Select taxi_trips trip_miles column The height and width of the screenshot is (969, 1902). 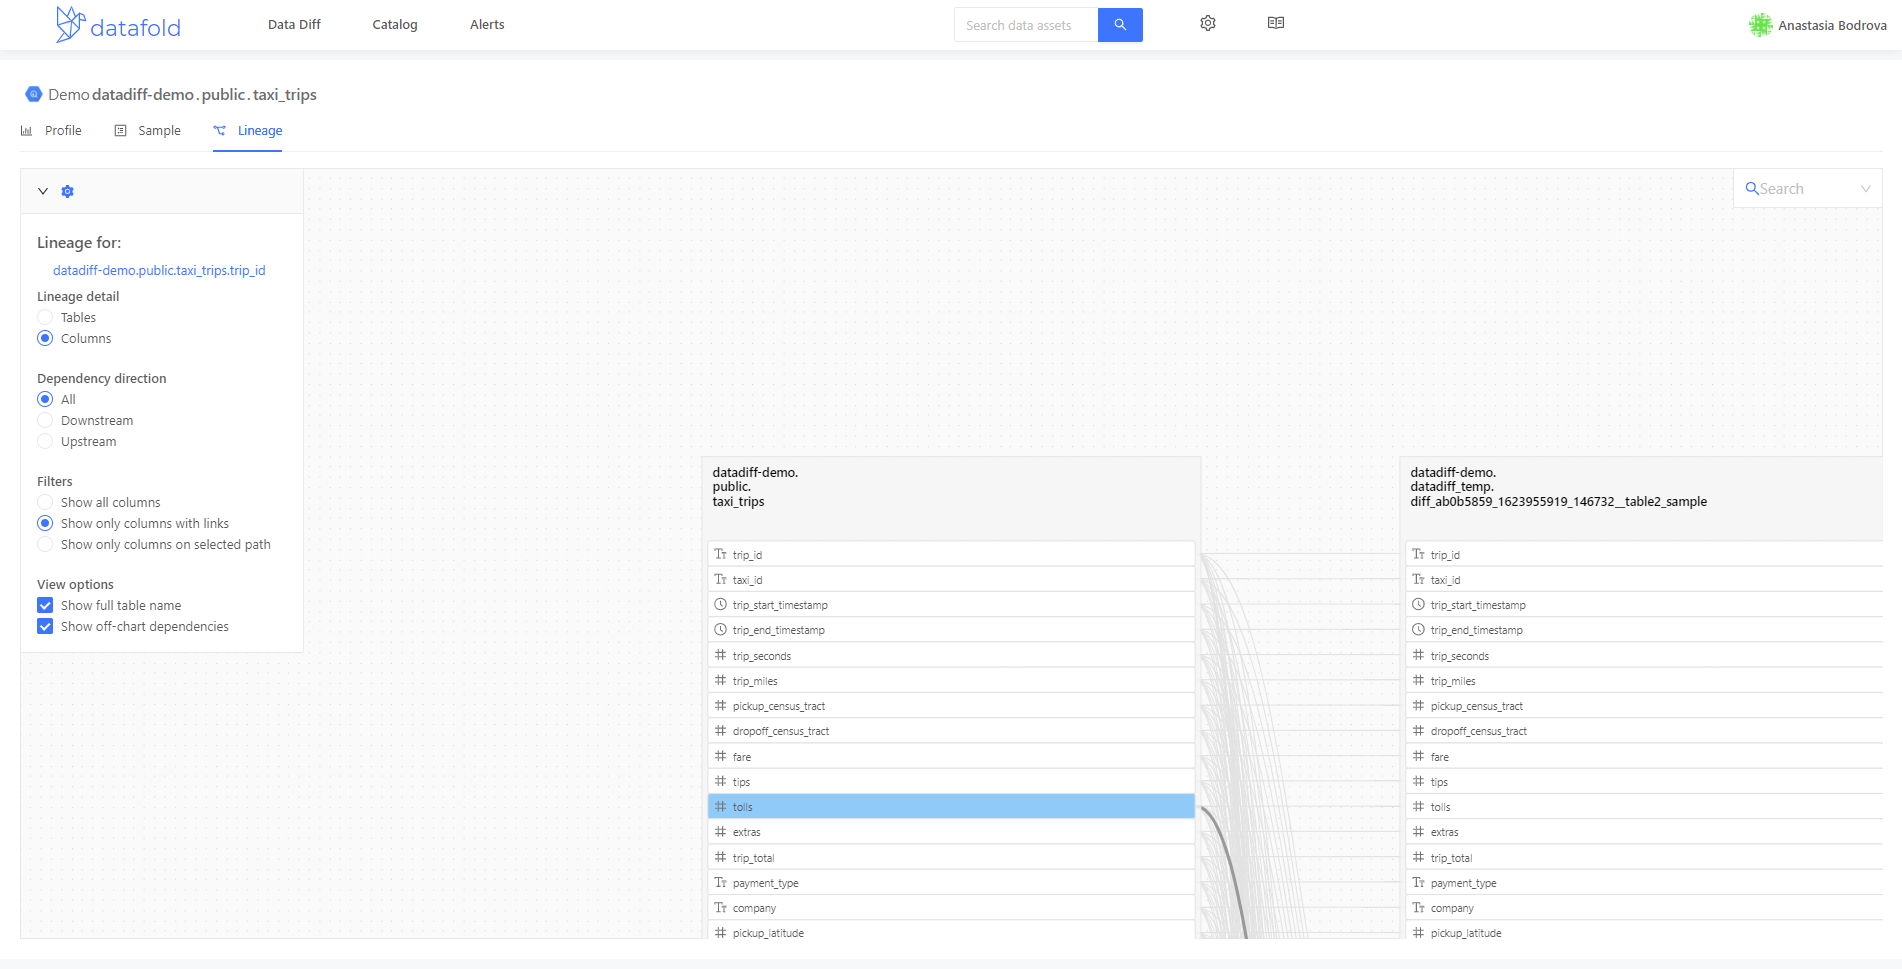[951, 680]
